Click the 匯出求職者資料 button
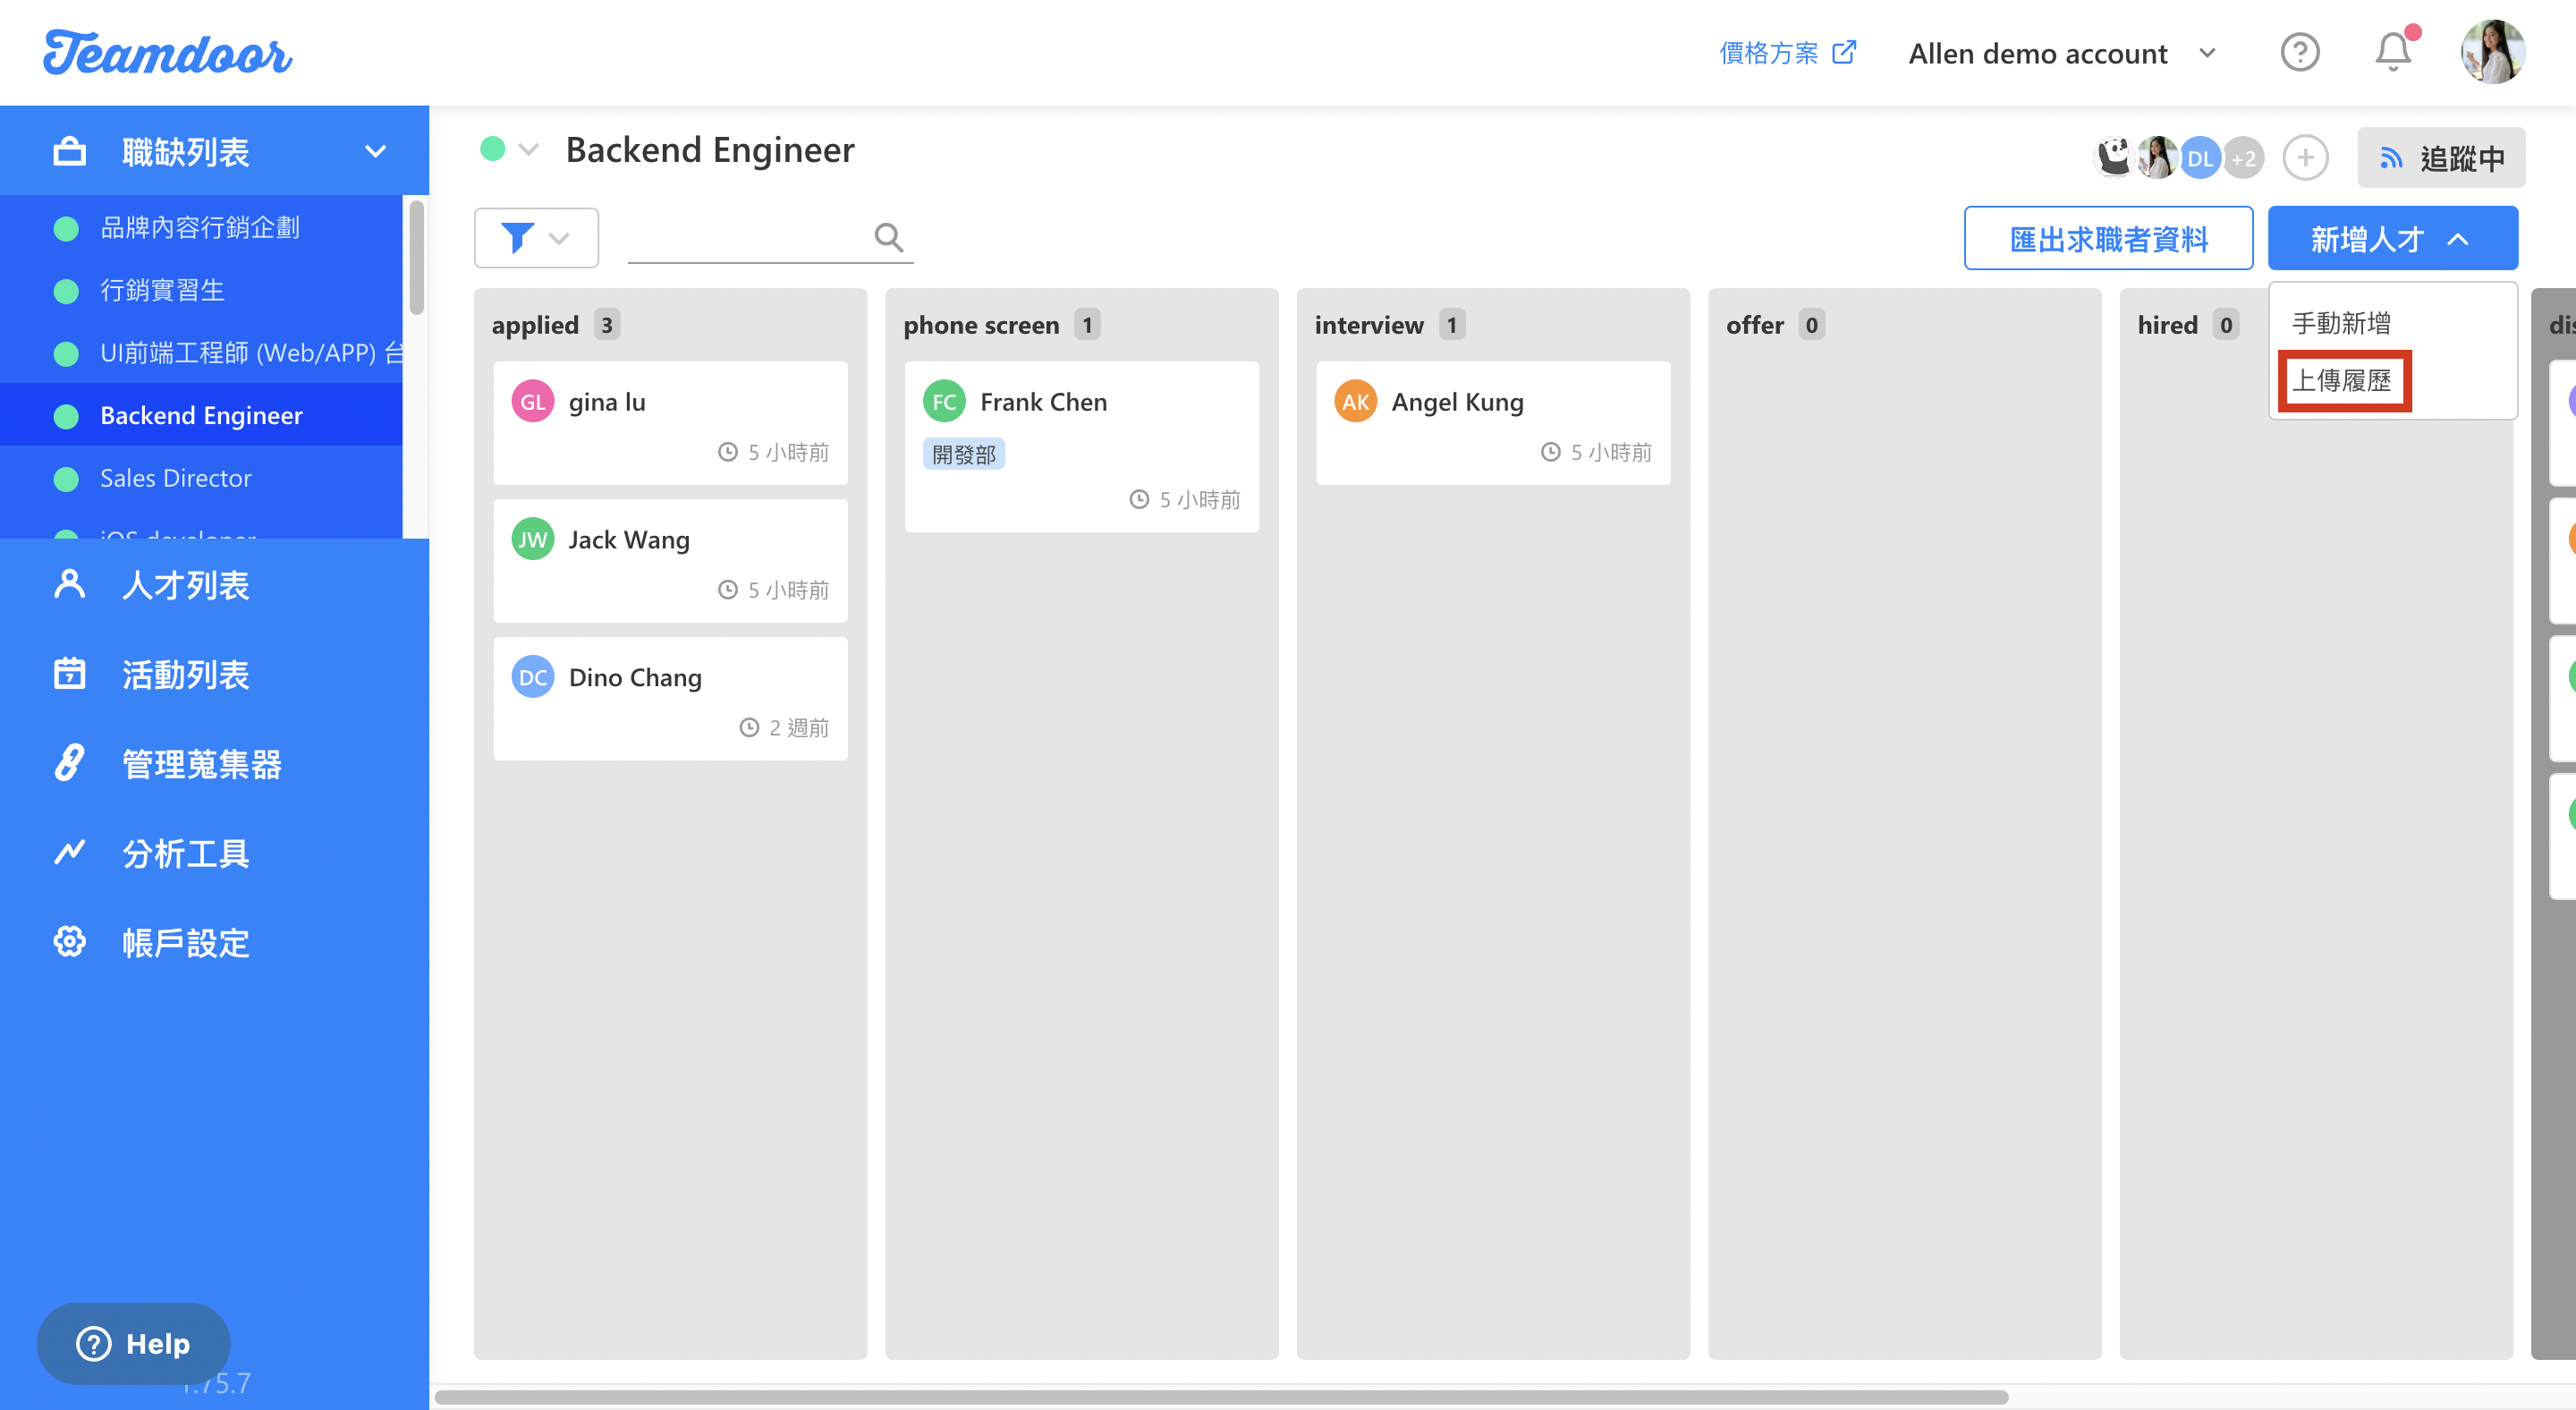The height and width of the screenshot is (1410, 2576). point(2107,239)
